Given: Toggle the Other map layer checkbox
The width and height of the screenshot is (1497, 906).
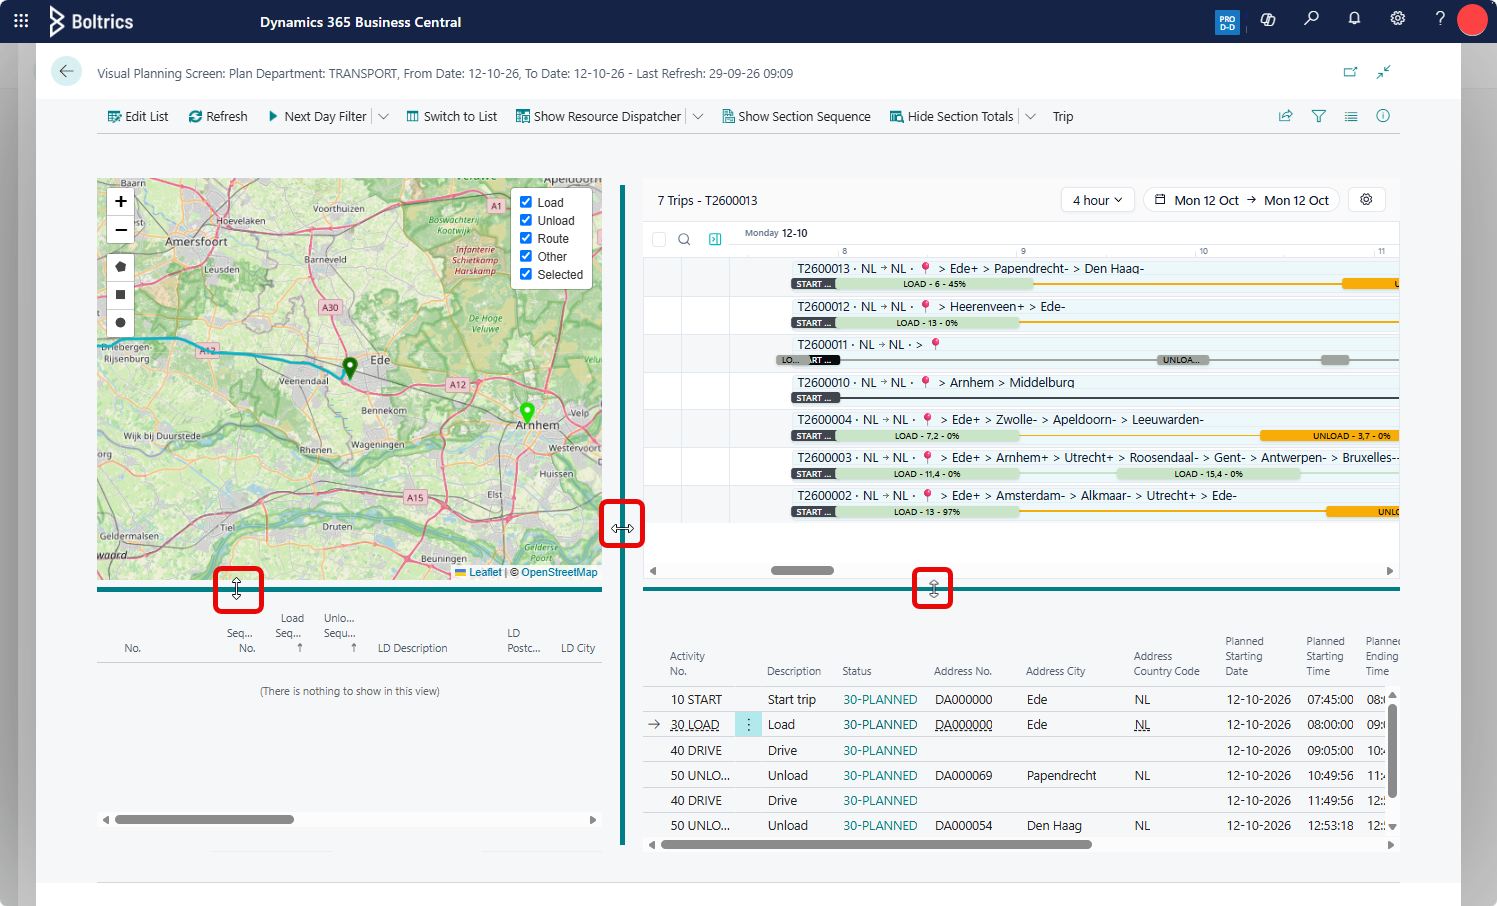Looking at the screenshot, I should pos(526,256).
